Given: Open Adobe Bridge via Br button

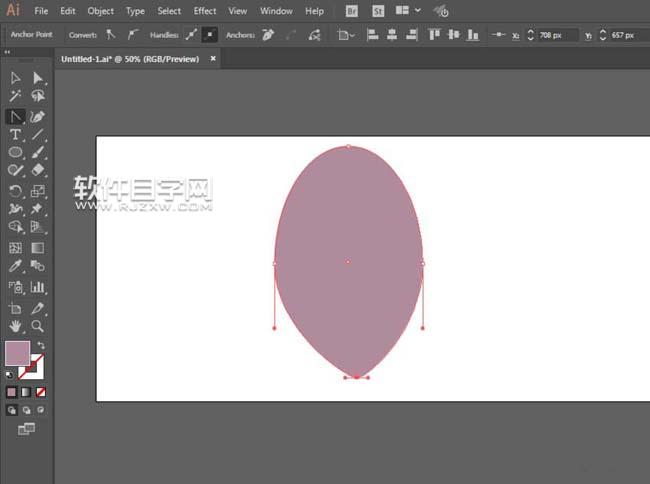Looking at the screenshot, I should click(x=352, y=11).
